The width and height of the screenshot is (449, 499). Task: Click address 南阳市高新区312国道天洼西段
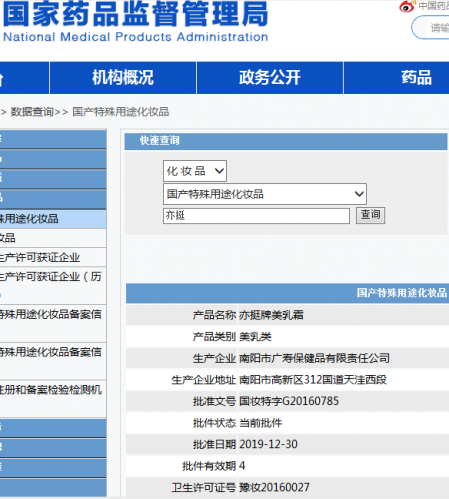[313, 380]
